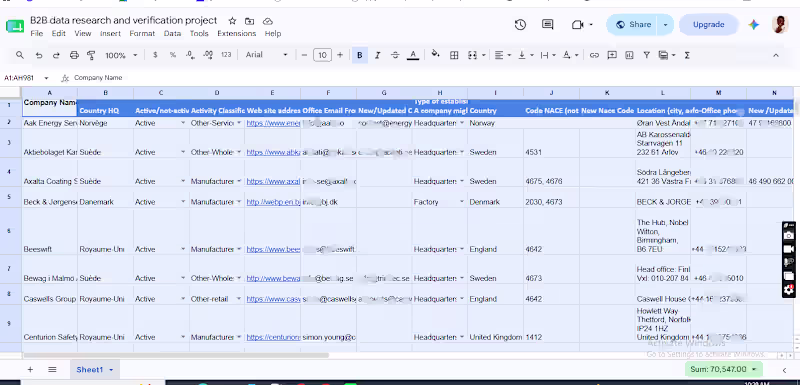Open Share options dropdown arrow
This screenshot has width=800, height=385.
[665, 24]
